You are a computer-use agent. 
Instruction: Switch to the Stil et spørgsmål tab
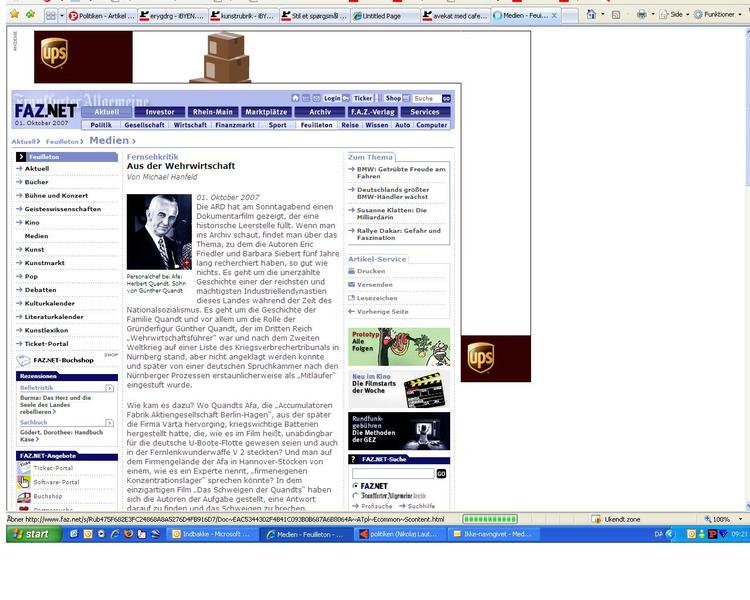pyautogui.click(x=314, y=16)
